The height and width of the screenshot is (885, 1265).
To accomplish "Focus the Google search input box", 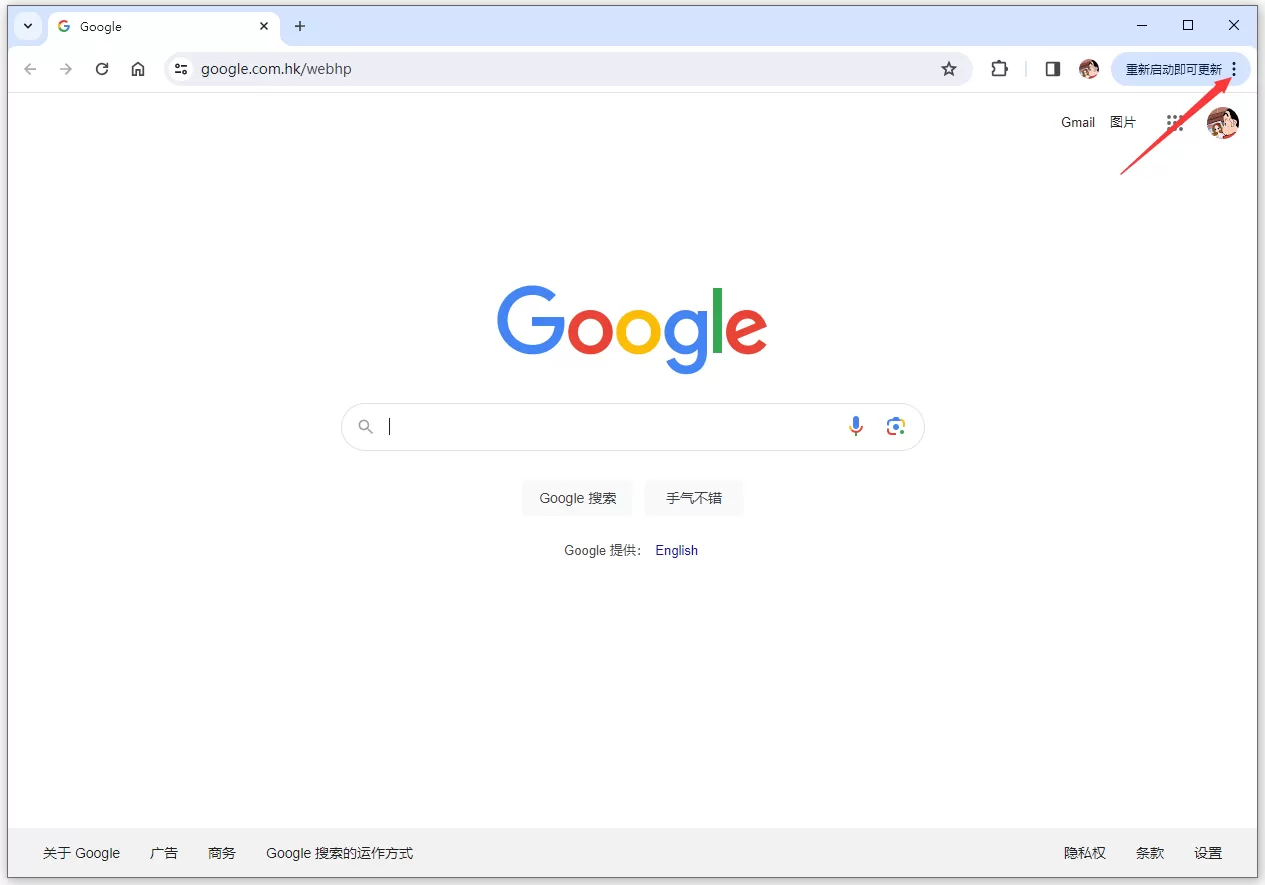I will coord(612,427).
